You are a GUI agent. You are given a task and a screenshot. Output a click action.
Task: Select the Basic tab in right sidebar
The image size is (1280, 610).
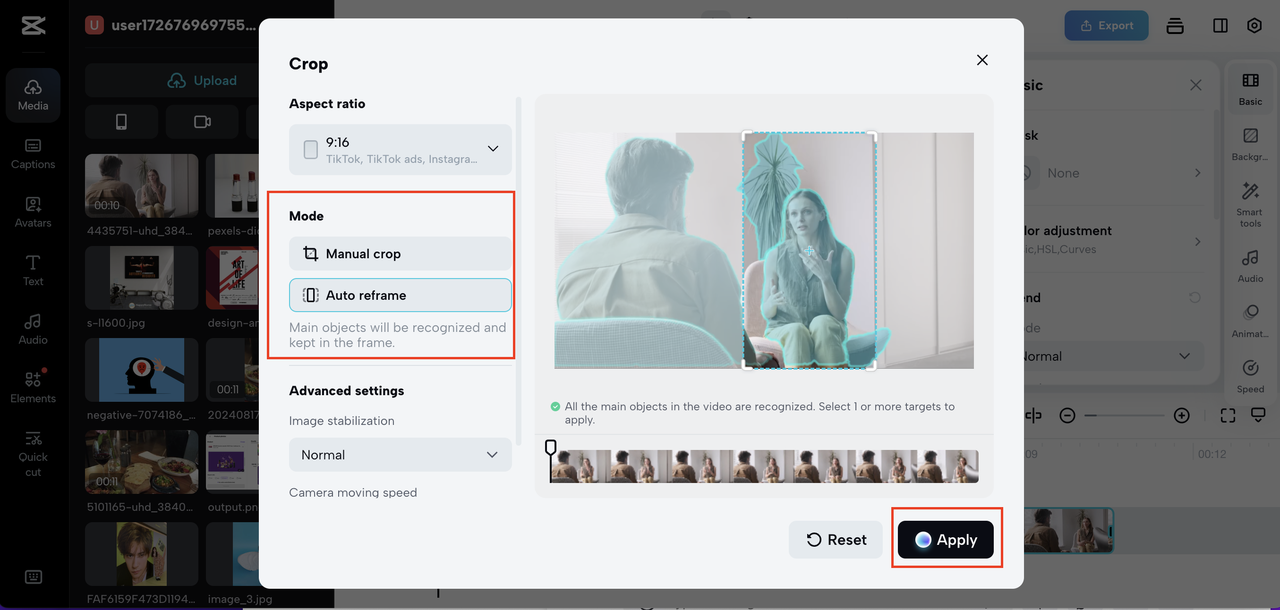click(x=1250, y=88)
